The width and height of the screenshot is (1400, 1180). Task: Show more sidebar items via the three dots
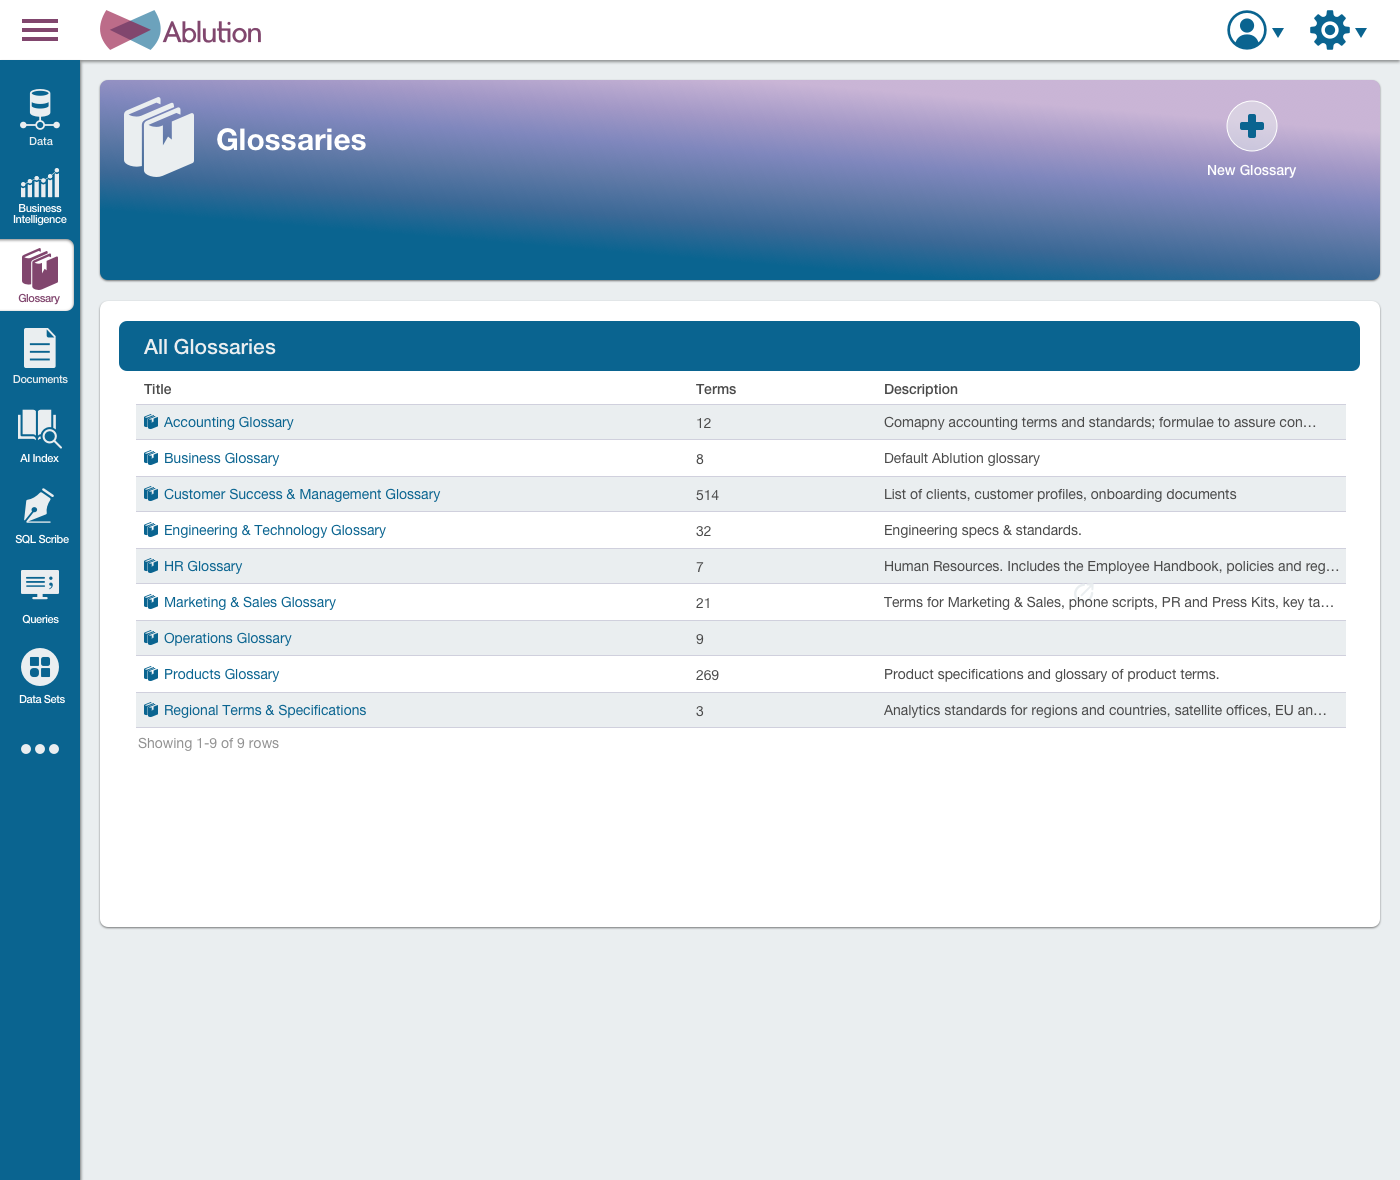pyautogui.click(x=40, y=749)
